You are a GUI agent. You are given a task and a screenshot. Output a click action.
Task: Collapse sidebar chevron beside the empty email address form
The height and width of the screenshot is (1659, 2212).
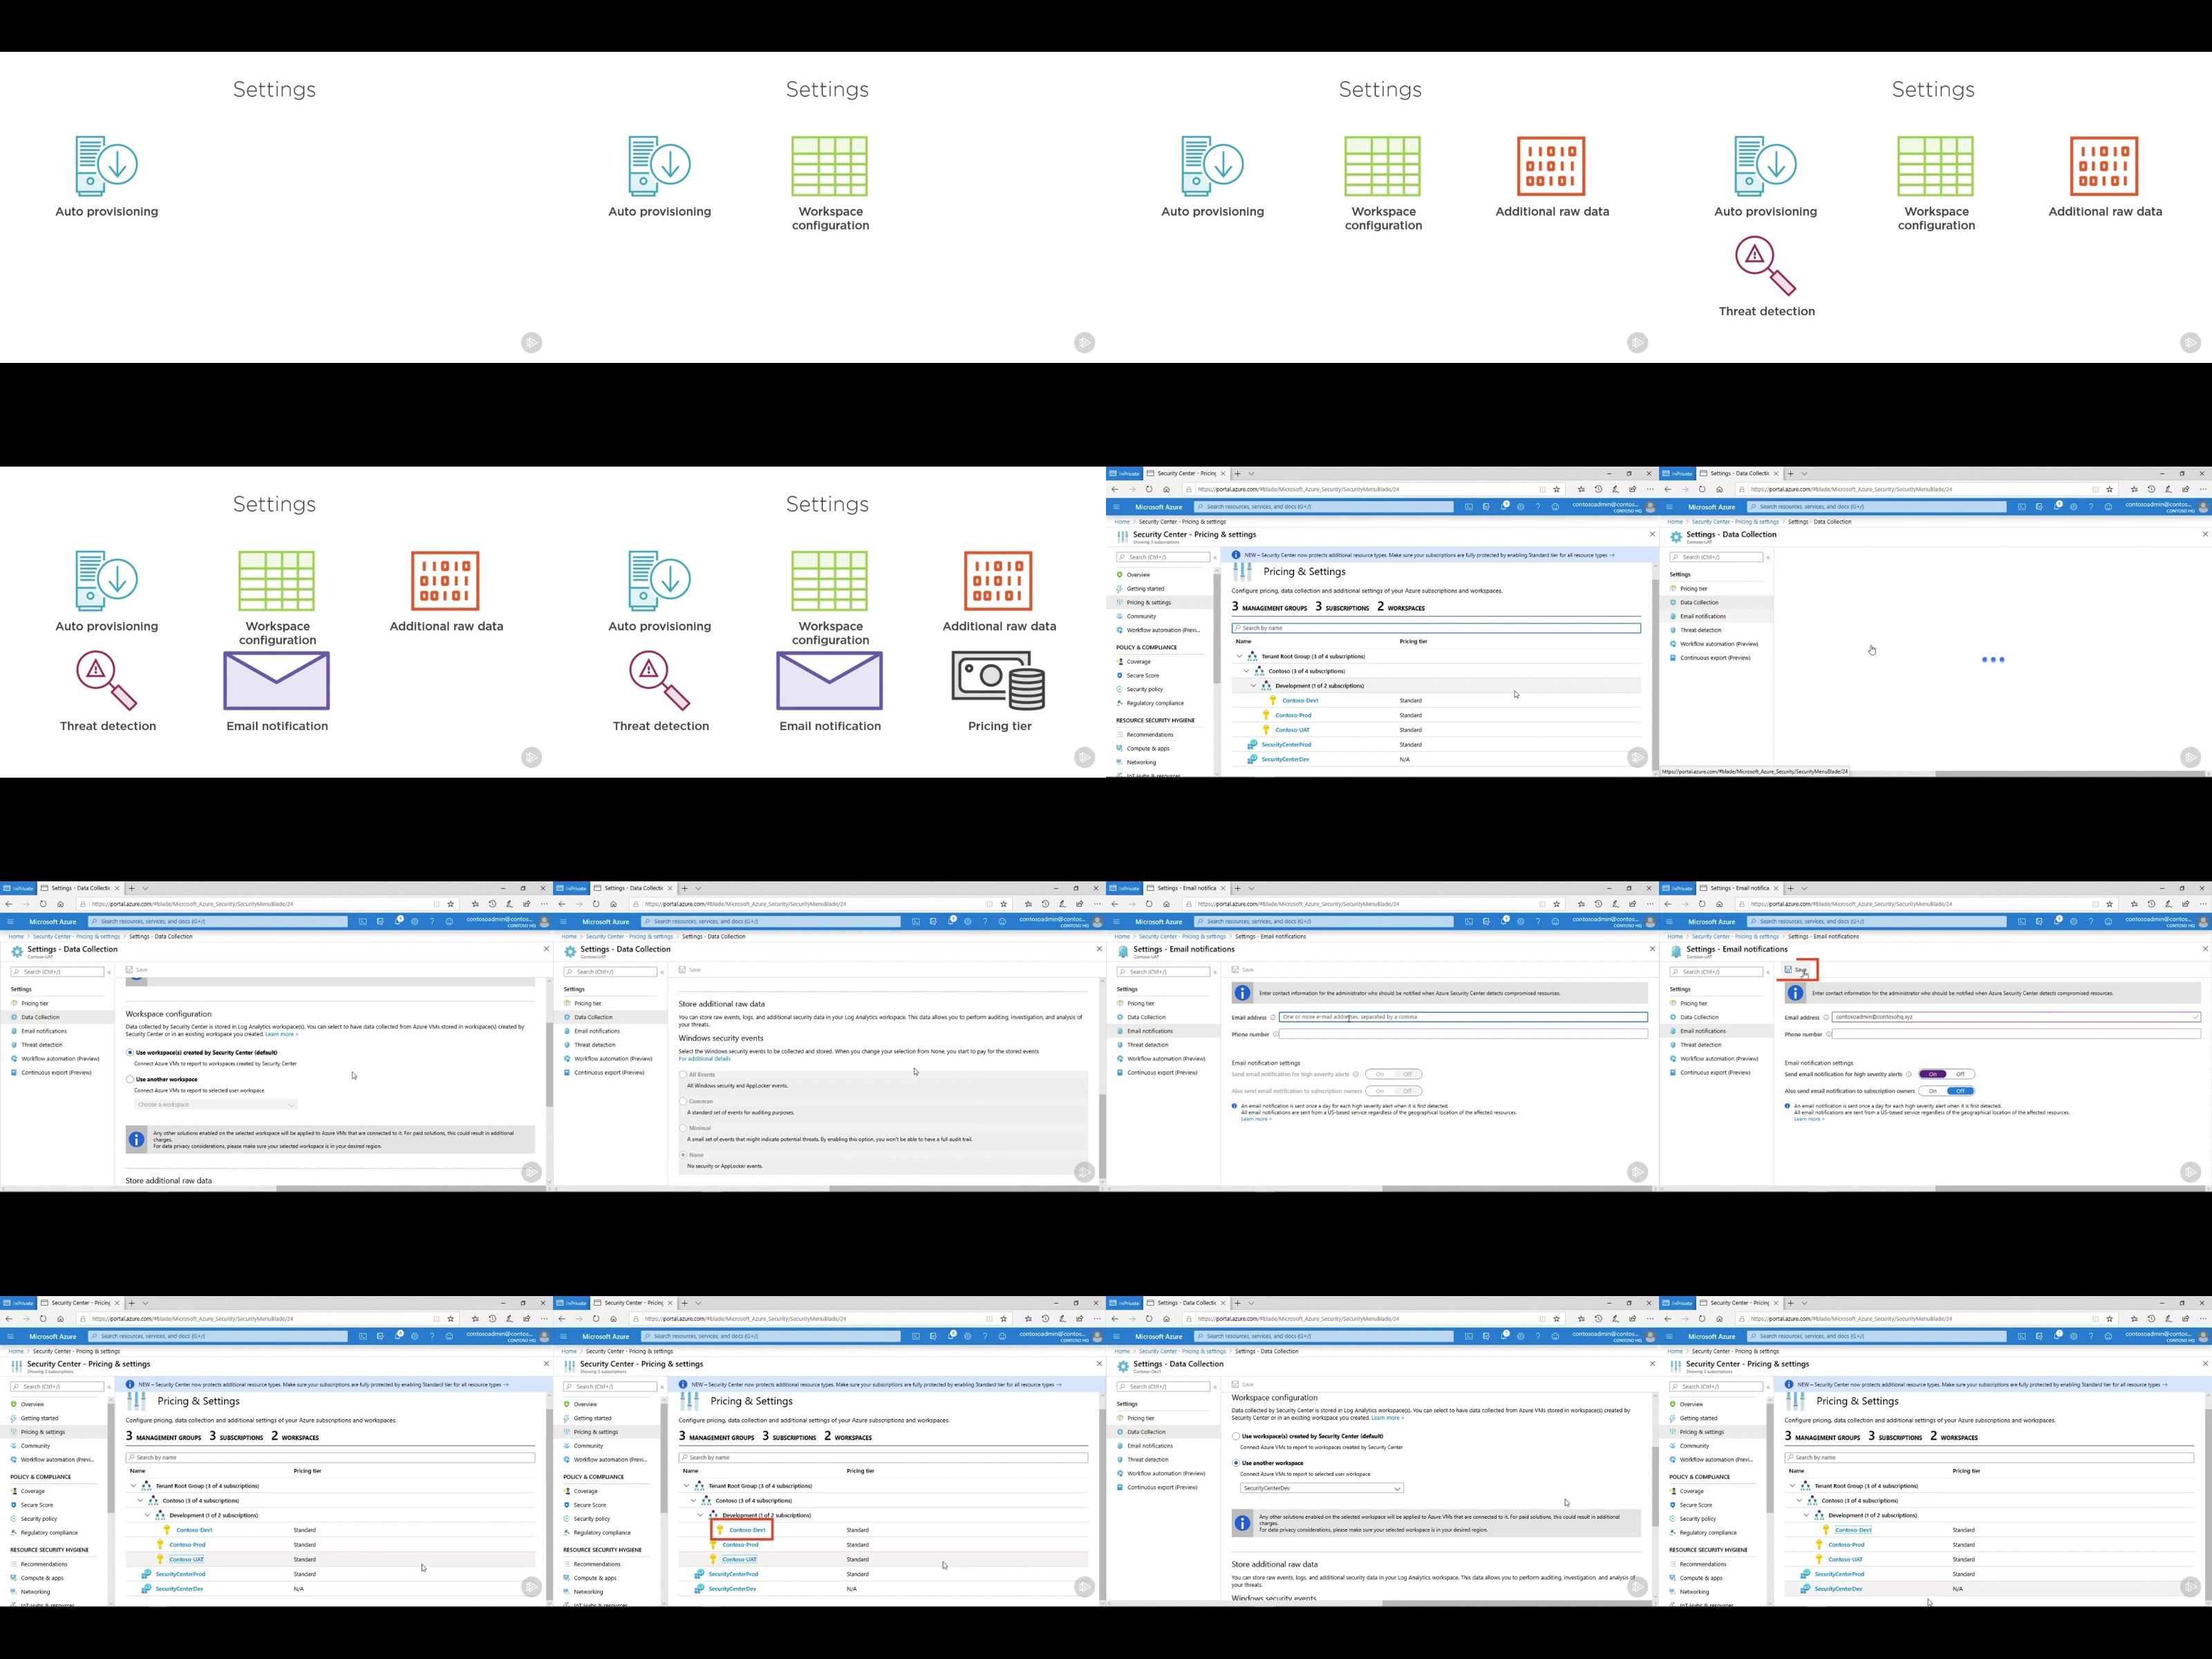click(x=1215, y=972)
